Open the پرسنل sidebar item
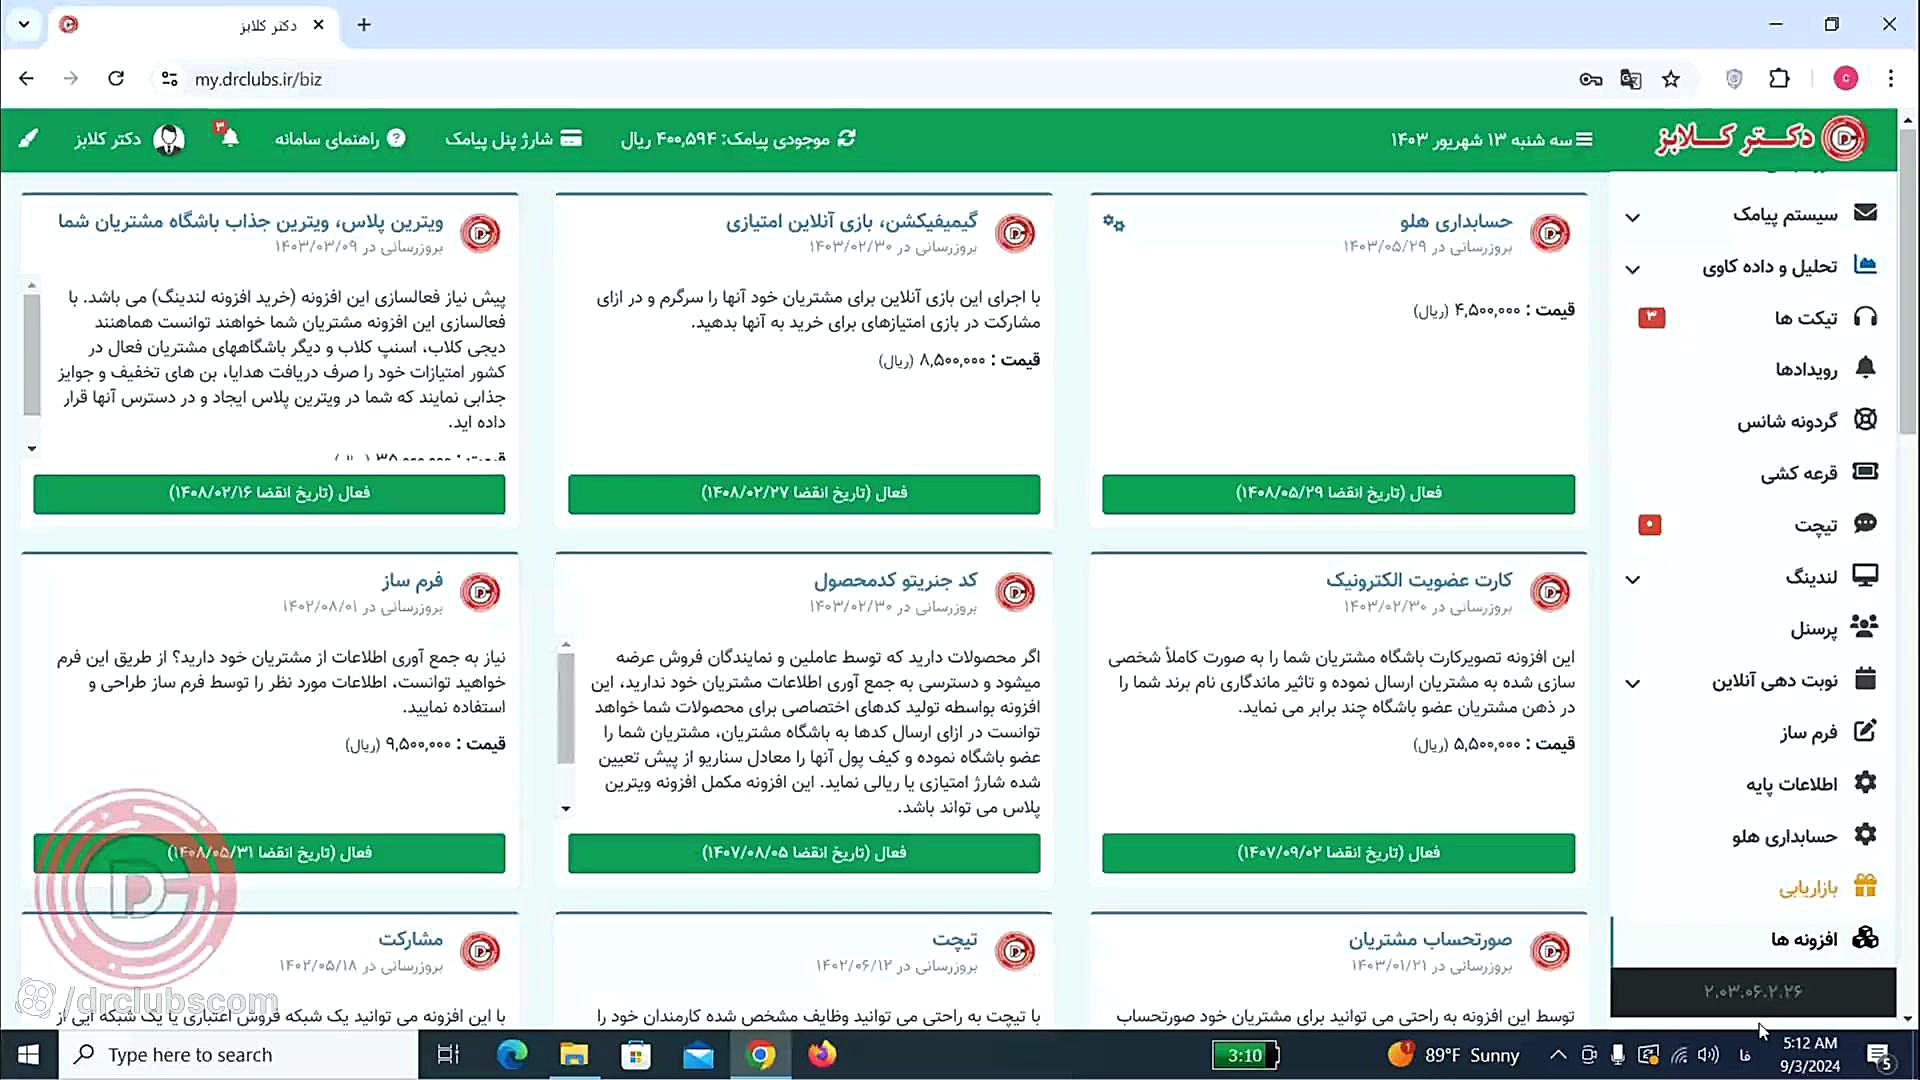Screen dimensions: 1920x1080 [1813, 629]
